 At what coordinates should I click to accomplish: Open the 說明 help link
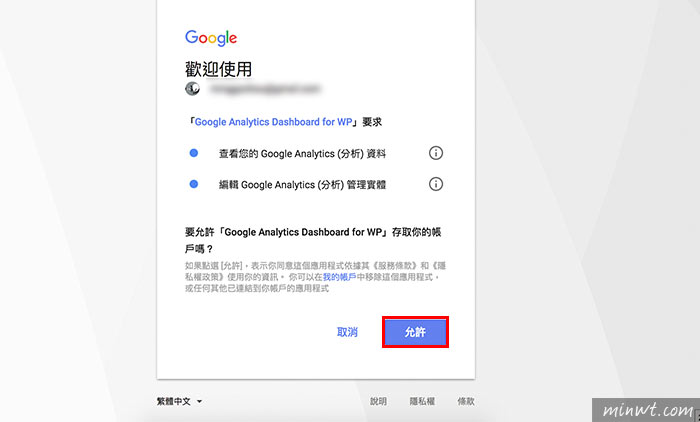[378, 401]
